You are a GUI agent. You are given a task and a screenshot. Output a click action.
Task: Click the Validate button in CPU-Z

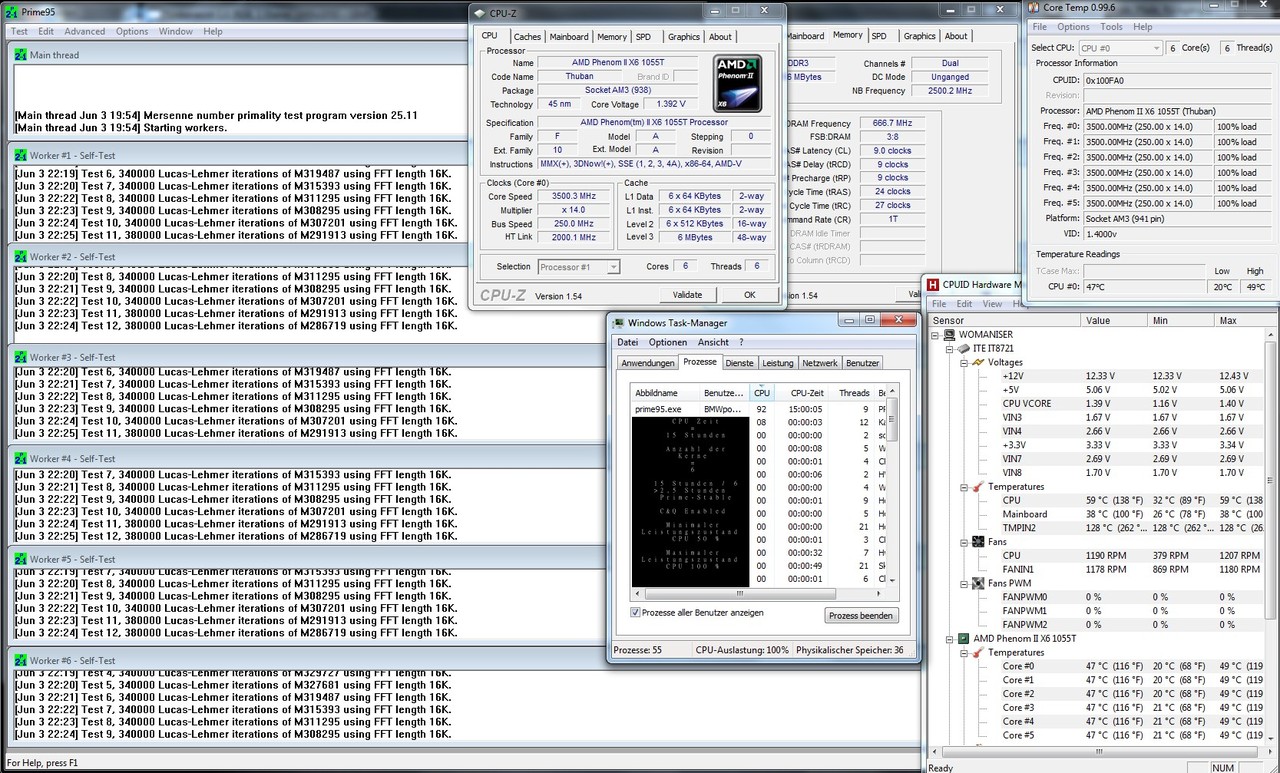coord(687,295)
